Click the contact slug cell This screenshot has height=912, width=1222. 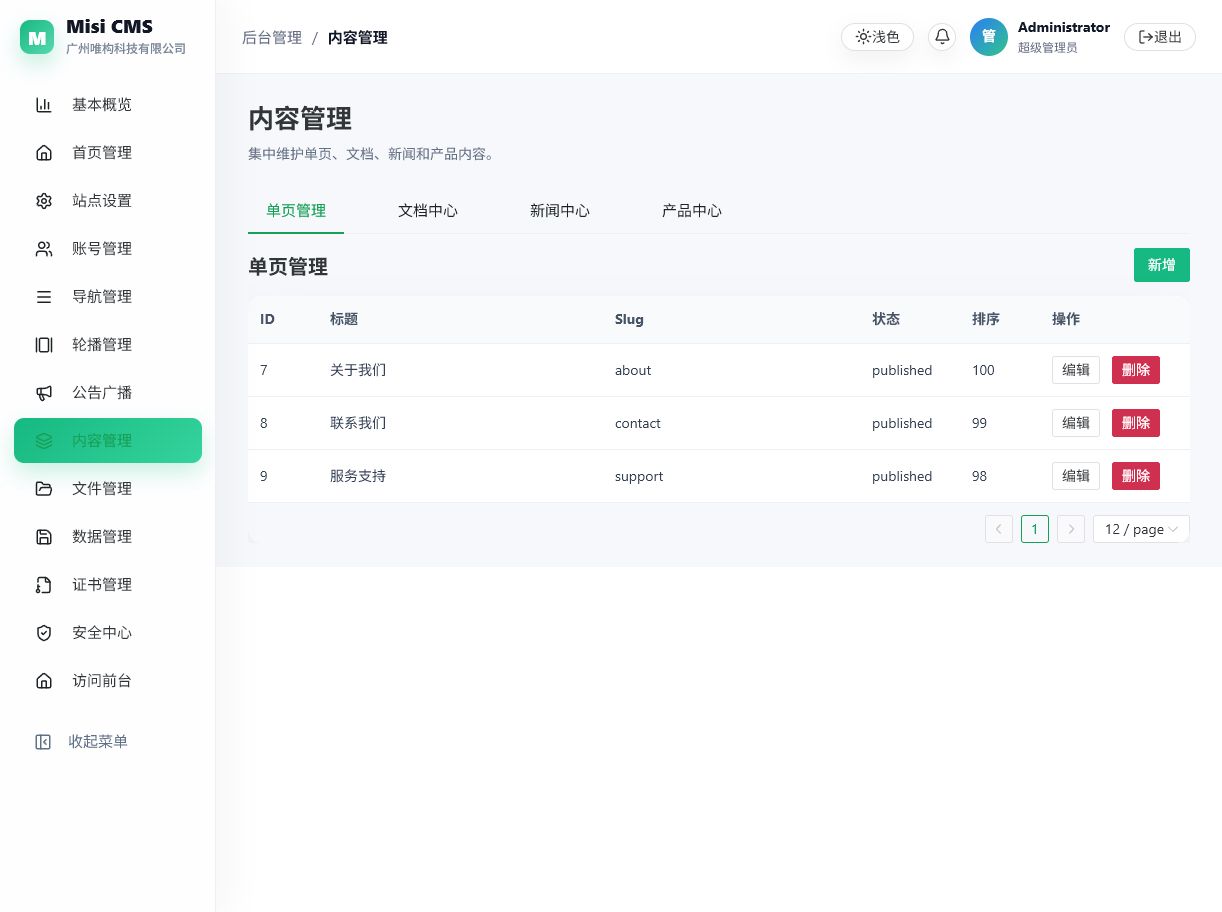(x=638, y=423)
